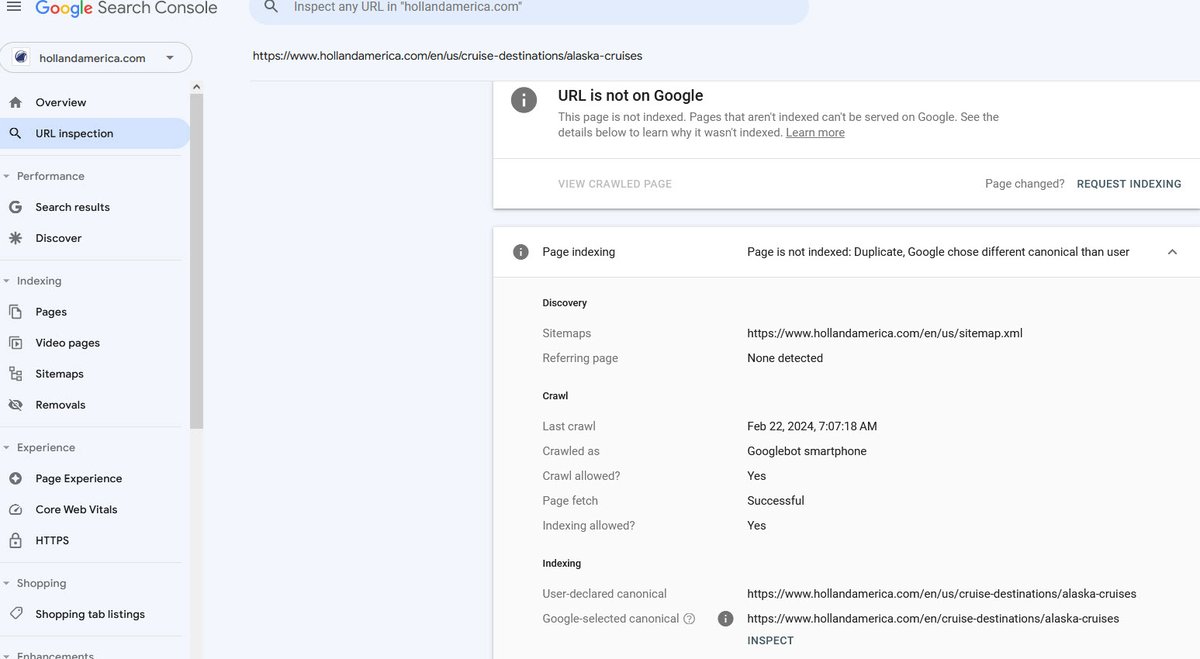The width and height of the screenshot is (1200, 659).
Task: Click the Overview home icon
Action: coord(15,102)
